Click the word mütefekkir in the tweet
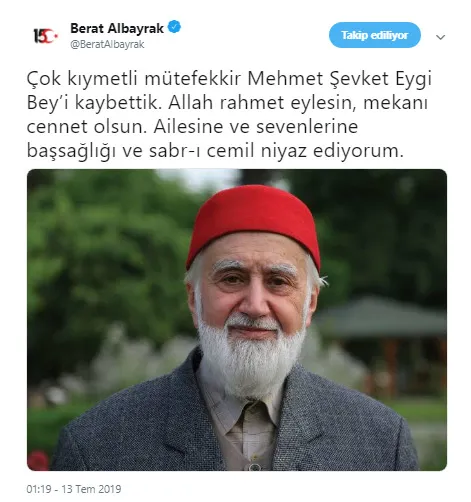 [x=192, y=79]
